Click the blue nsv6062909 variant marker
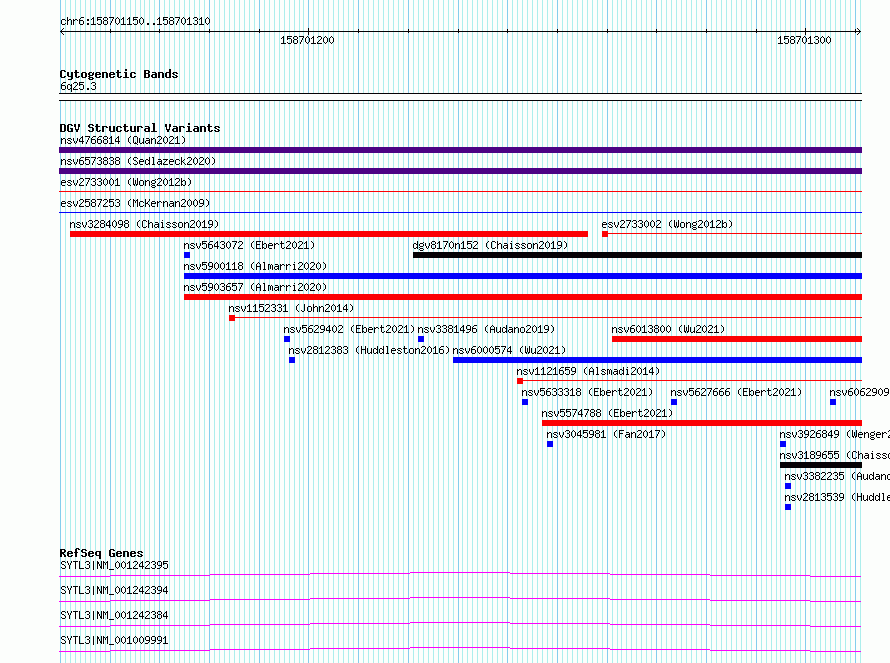The image size is (890, 663). (833, 402)
